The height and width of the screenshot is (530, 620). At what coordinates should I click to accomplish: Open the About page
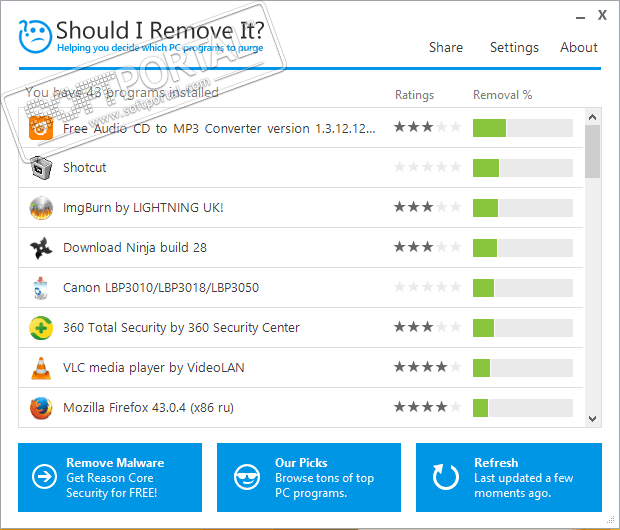coord(579,47)
